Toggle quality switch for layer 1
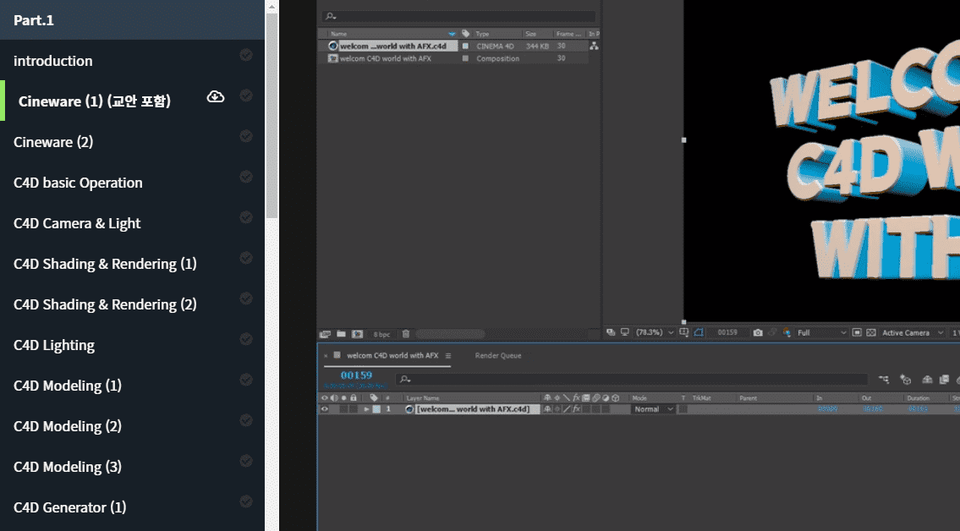Screen dimensions: 960x531 pyautogui.click(x=567, y=409)
